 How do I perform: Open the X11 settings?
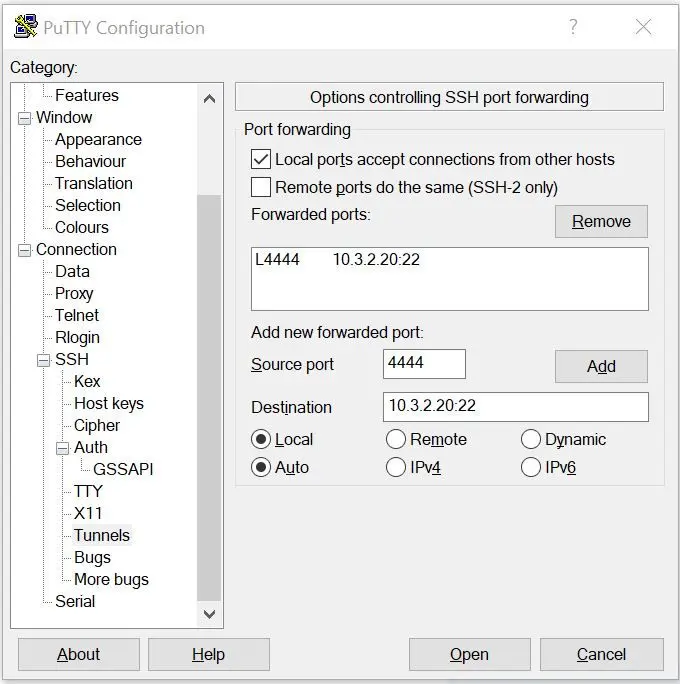(88, 513)
